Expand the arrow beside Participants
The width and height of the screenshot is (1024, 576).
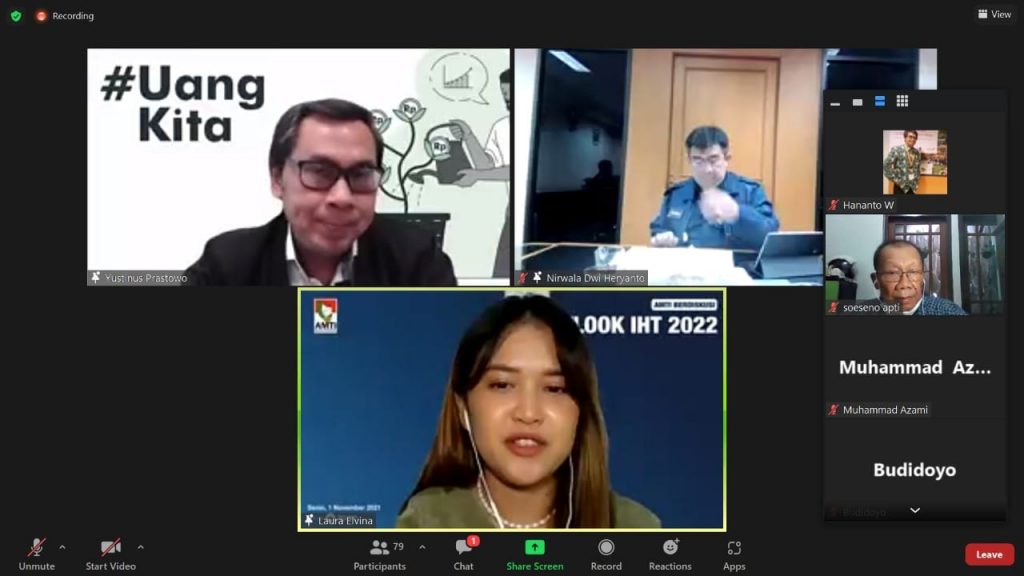pos(422,547)
